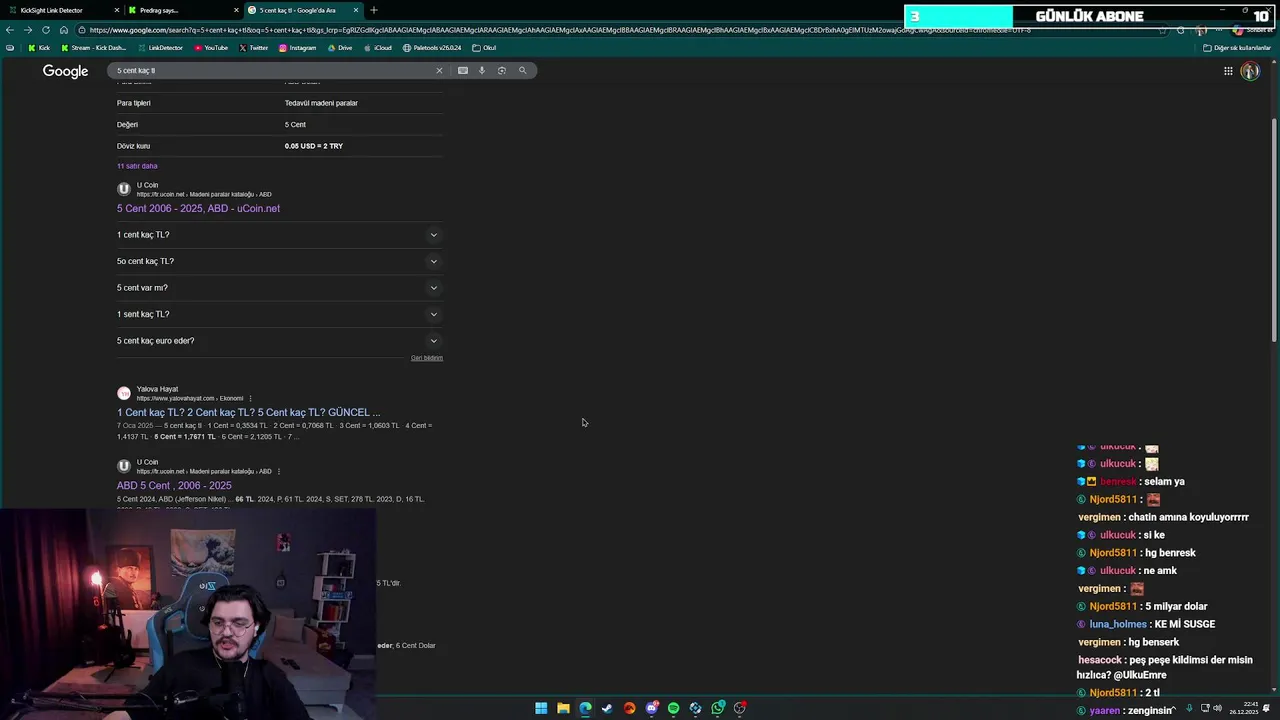Open the 'ABD 5 Cent , 2006 - 2025' result
This screenshot has width=1280, height=720.
(x=174, y=486)
